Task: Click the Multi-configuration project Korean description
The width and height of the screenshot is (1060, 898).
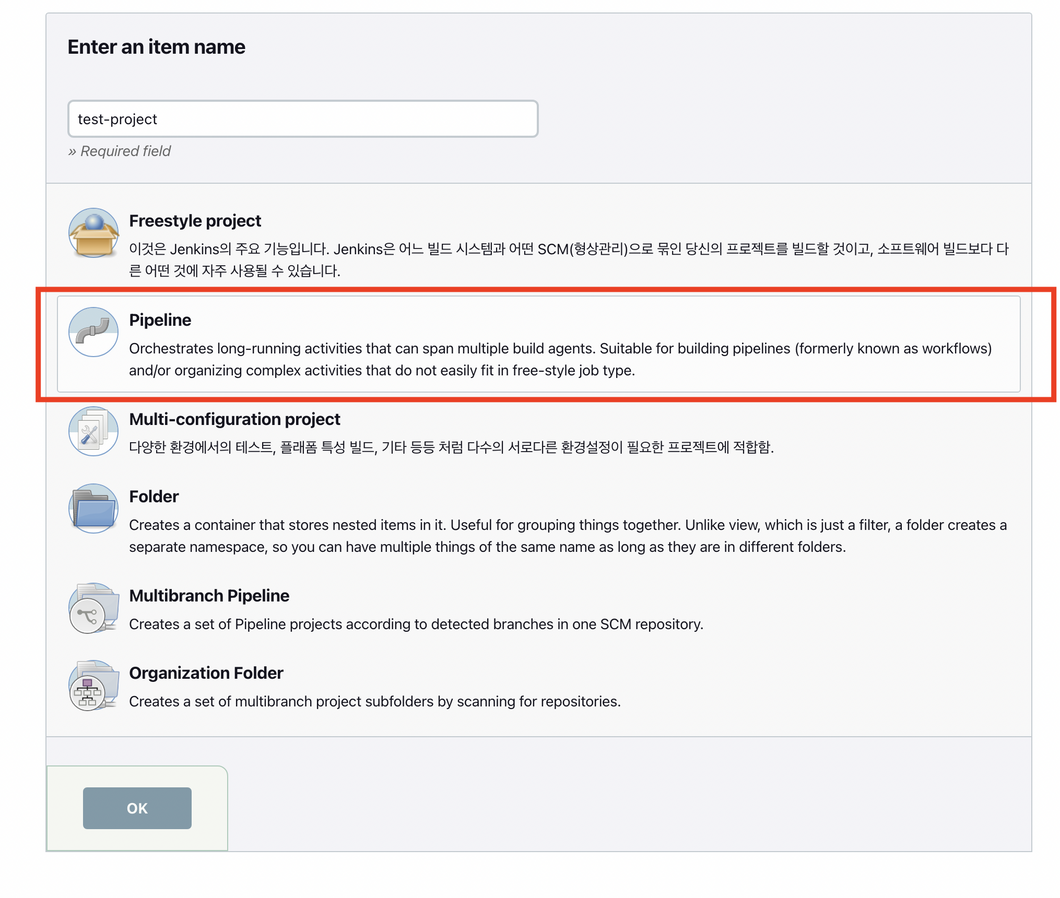Action: pos(452,447)
